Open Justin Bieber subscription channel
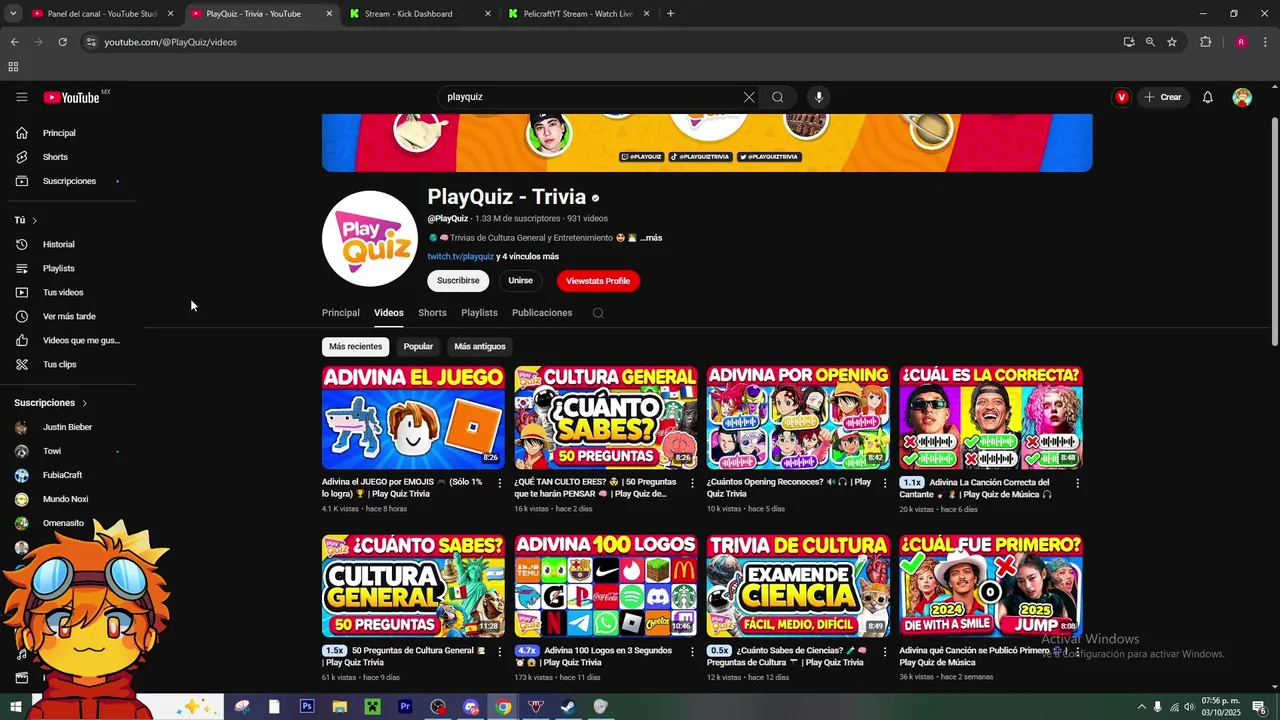The image size is (1280, 720). click(68, 427)
